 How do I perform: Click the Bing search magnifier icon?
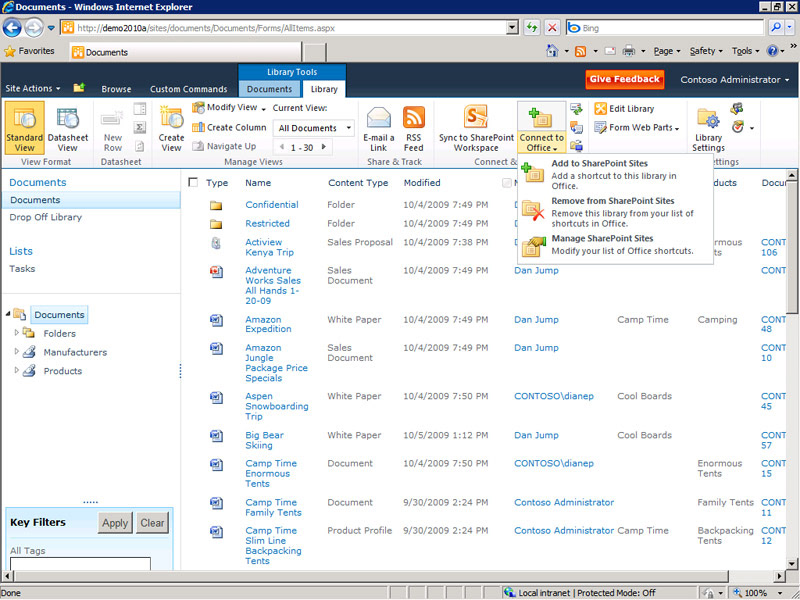pos(776,28)
